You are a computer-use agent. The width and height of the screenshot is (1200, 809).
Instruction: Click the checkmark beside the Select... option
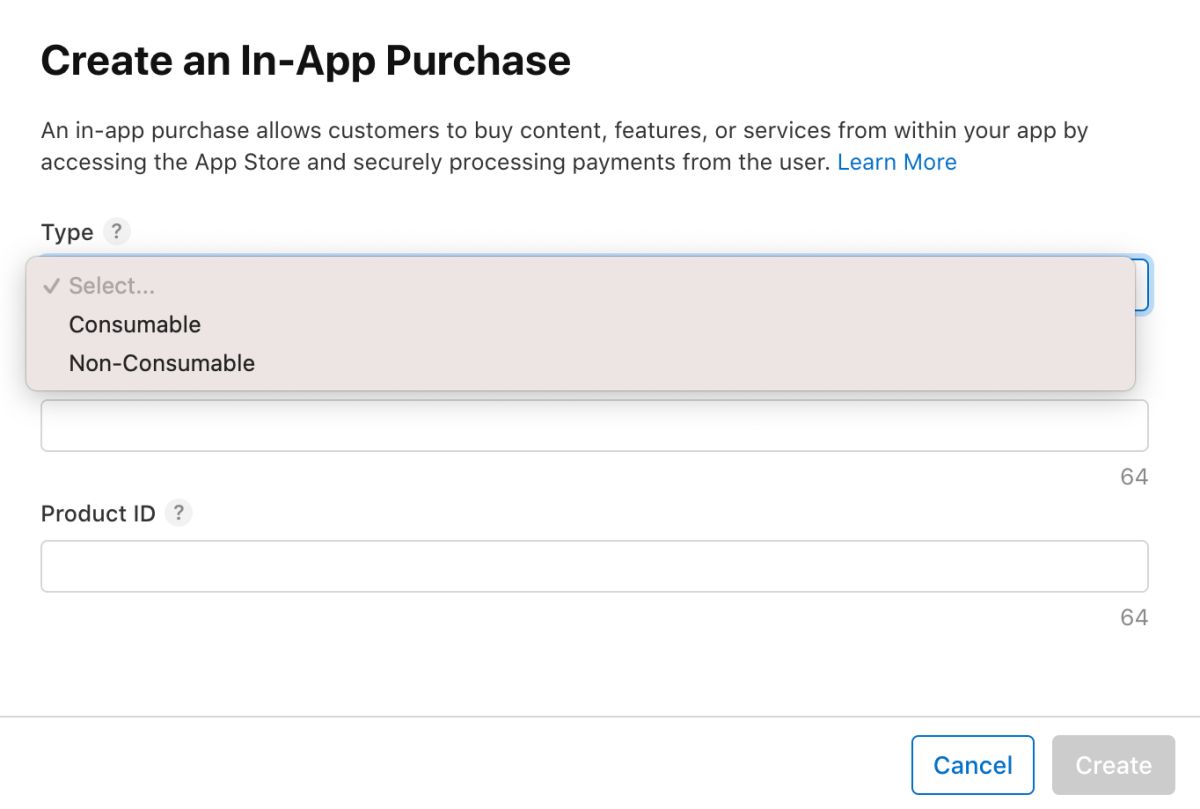tap(51, 286)
